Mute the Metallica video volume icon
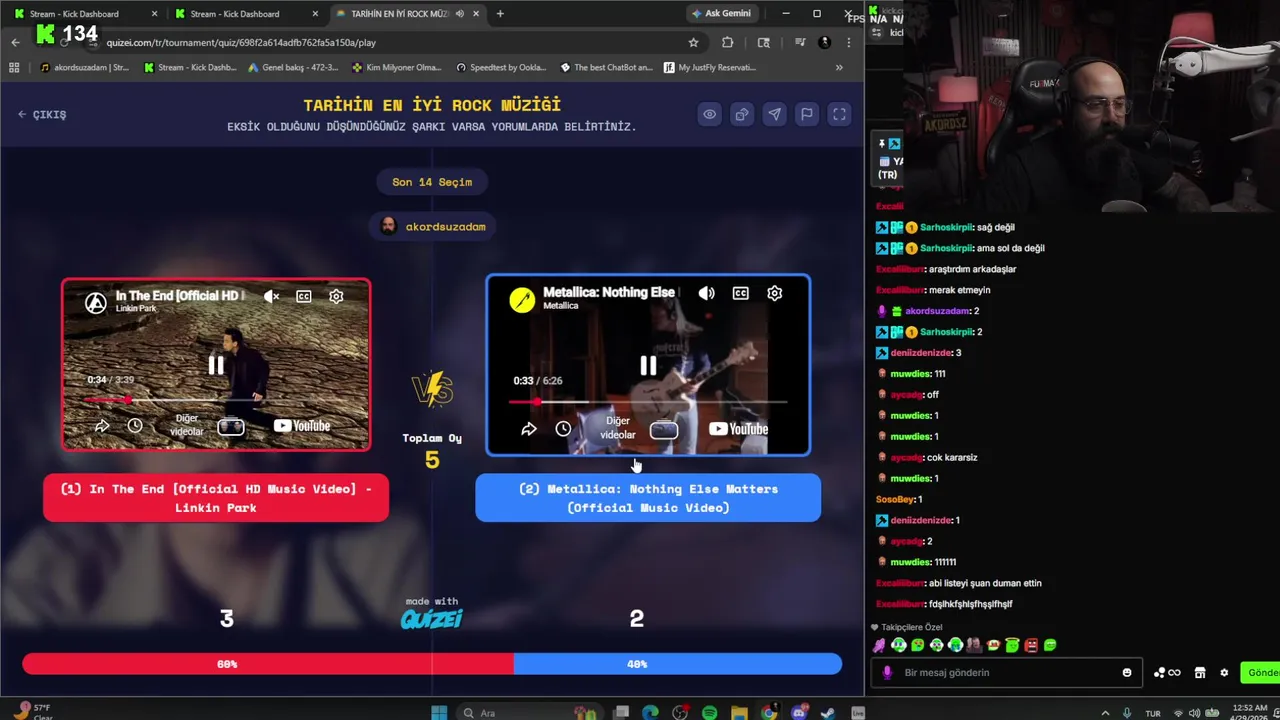Viewport: 1280px width, 720px height. (707, 293)
